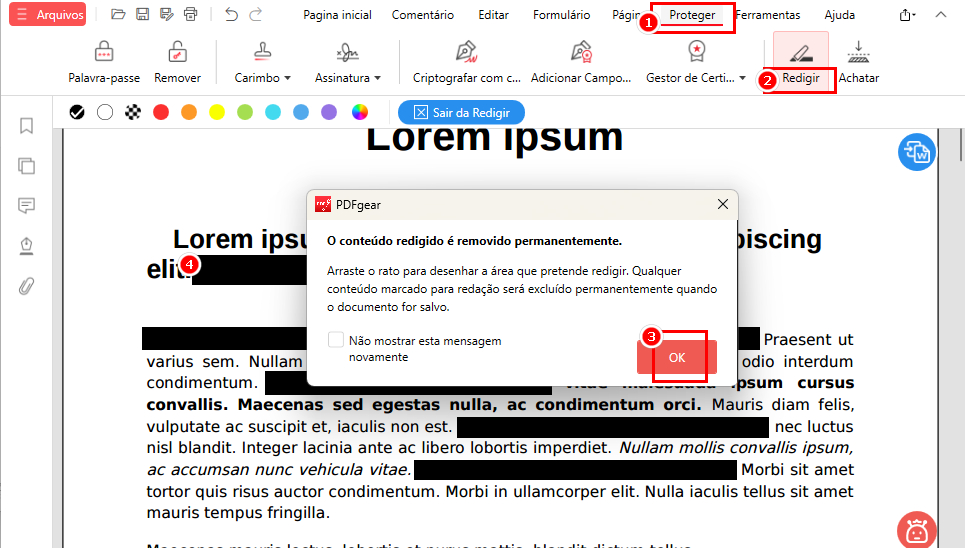Click the Remover password tool

pos(177,62)
